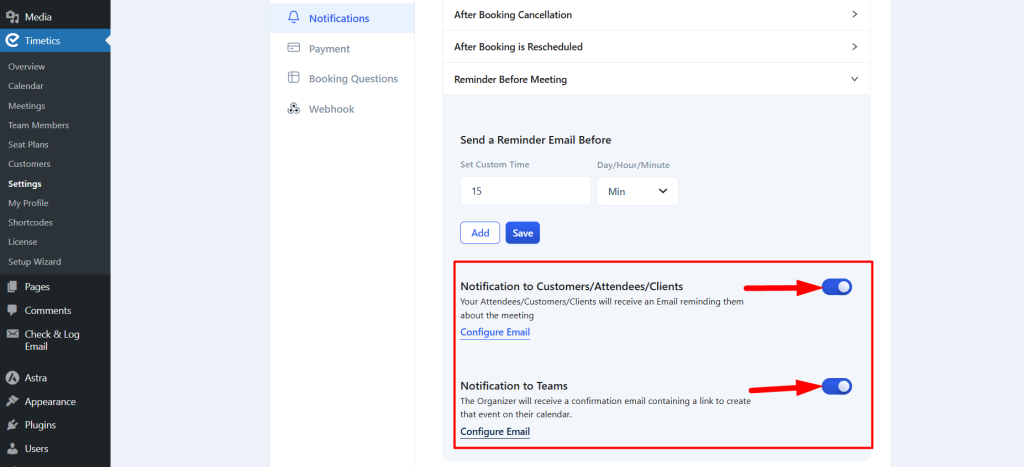This screenshot has width=1024, height=467.
Task: Toggle Notification to Customers/Attendees/Clients switch
Action: 837,286
